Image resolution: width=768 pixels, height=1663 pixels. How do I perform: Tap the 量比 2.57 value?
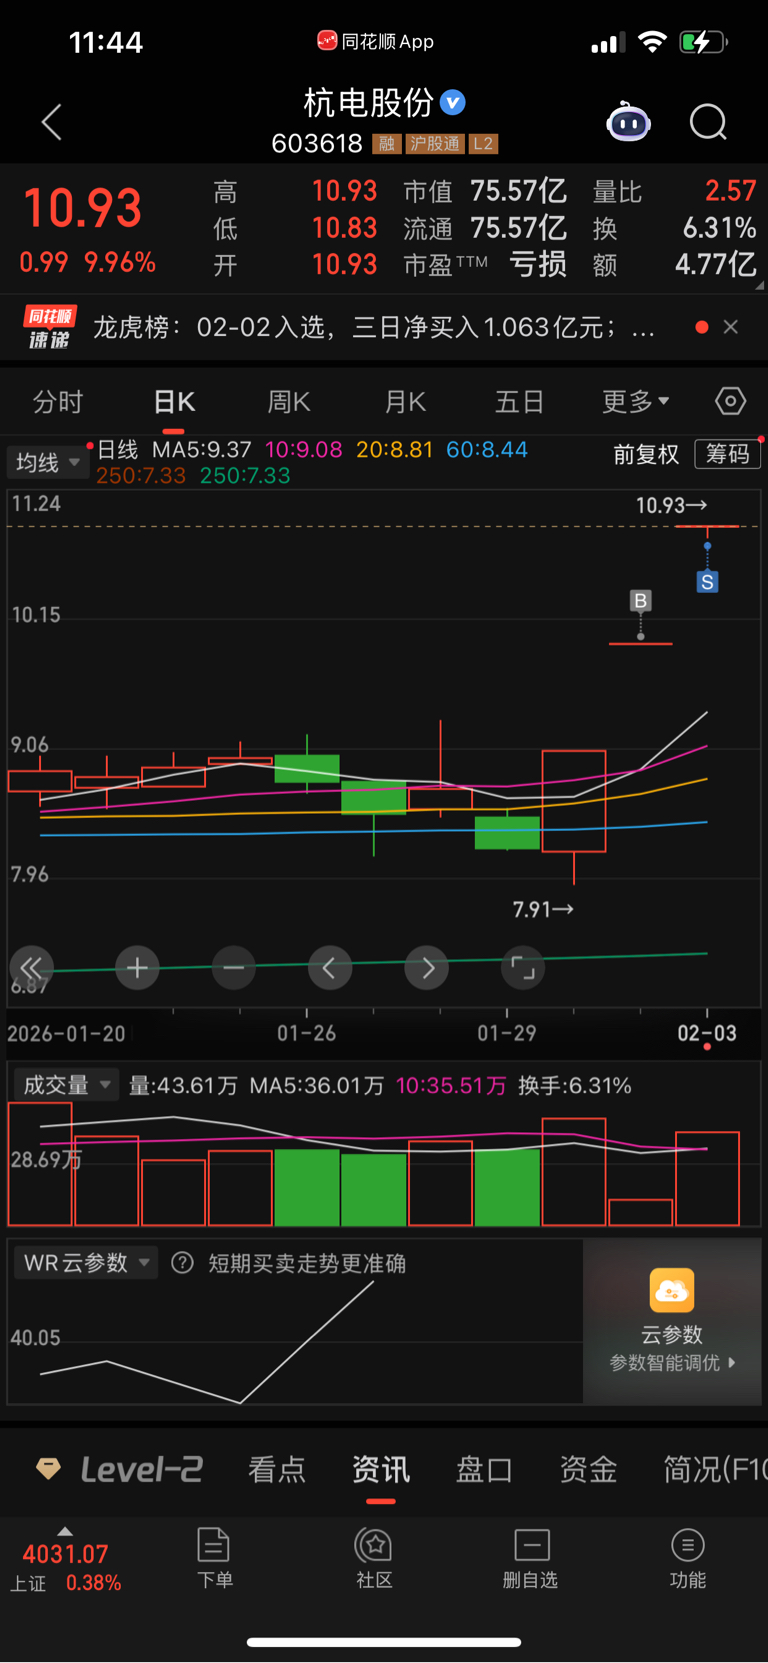[730, 191]
